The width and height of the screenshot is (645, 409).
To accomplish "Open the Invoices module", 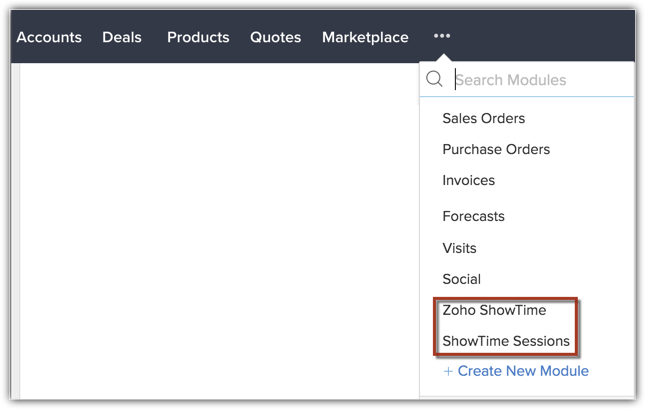I will tap(469, 180).
